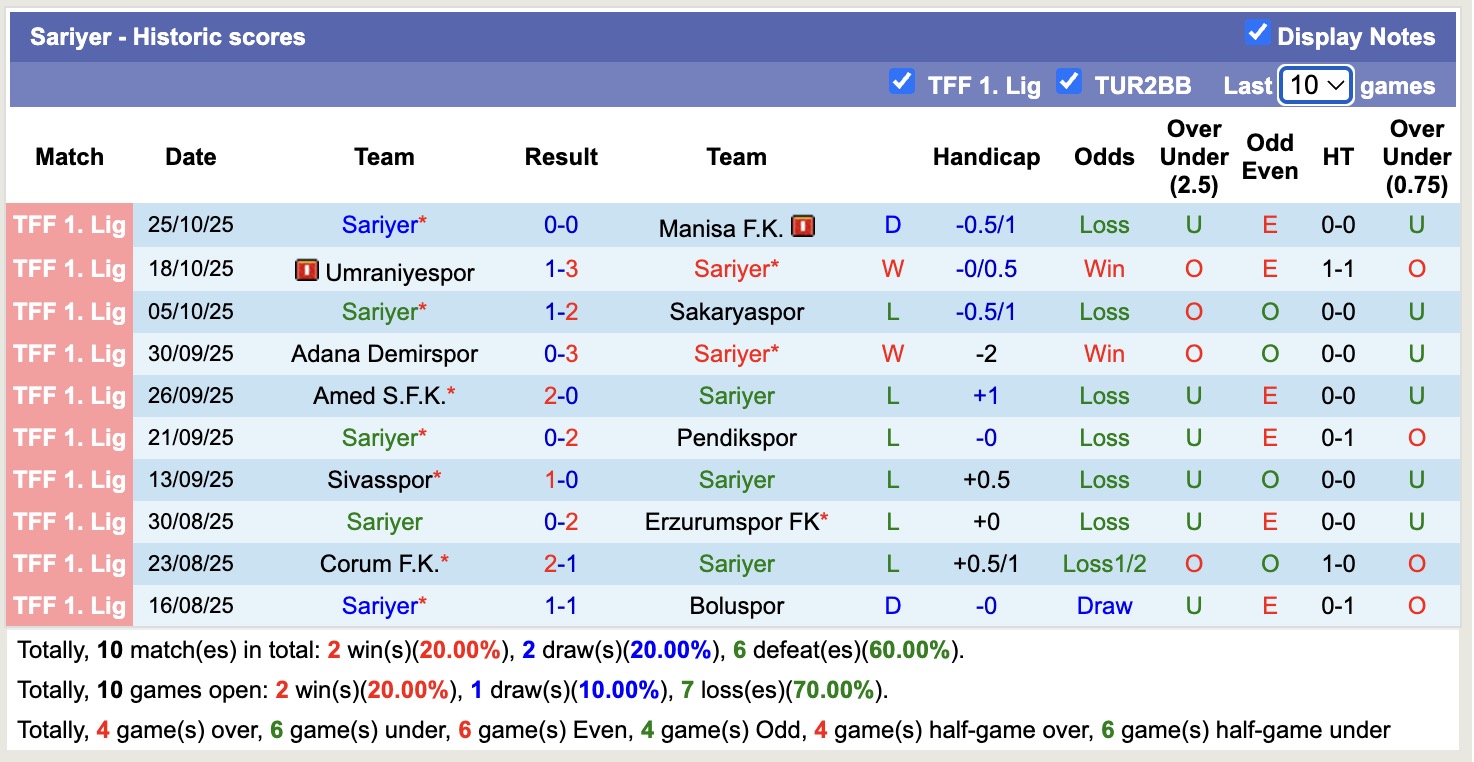Image resolution: width=1474 pixels, height=762 pixels.
Task: Uncheck the Display Notes checkbox
Action: (x=1256, y=33)
